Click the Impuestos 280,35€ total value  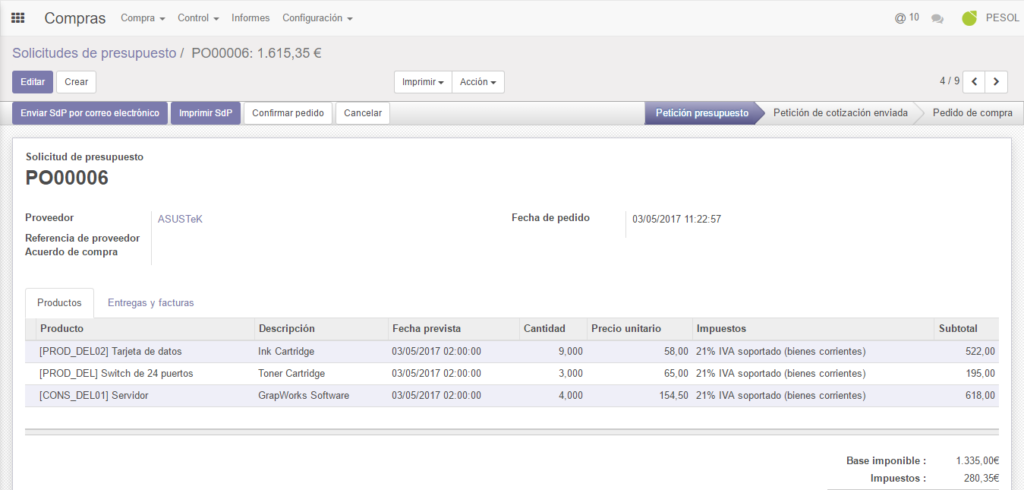click(x=982, y=479)
